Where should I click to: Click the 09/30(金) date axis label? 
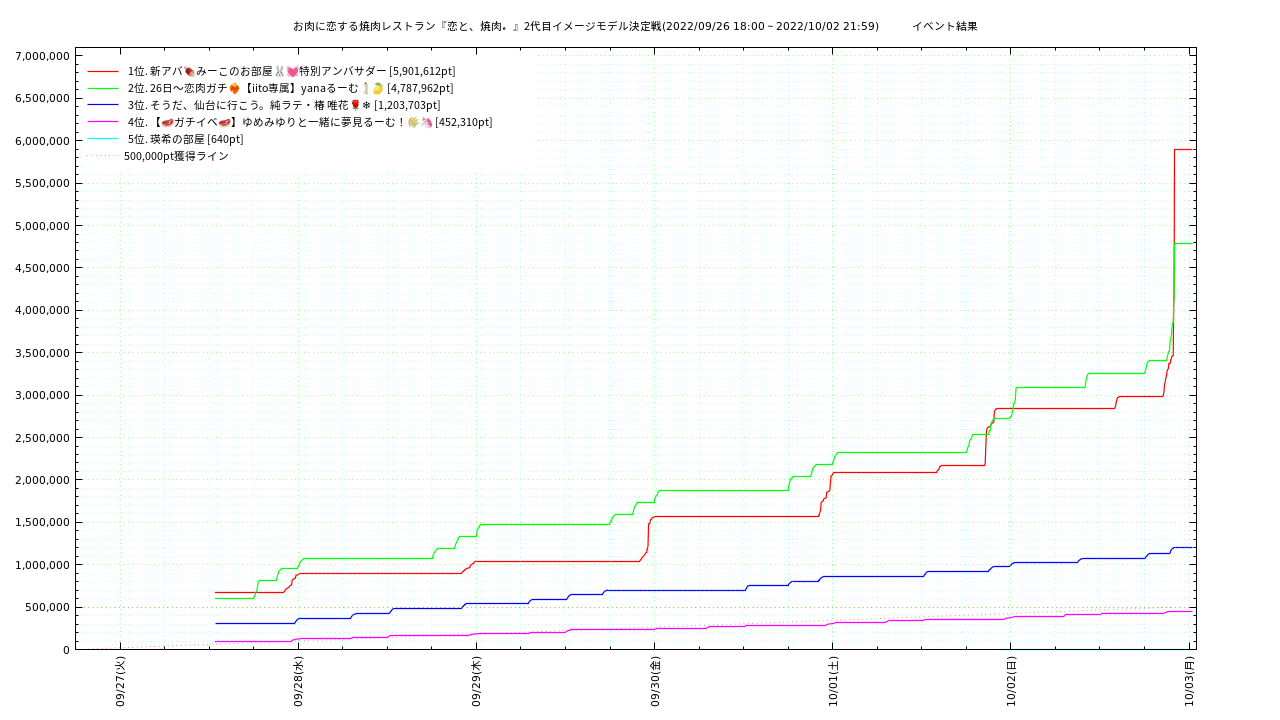[x=655, y=682]
